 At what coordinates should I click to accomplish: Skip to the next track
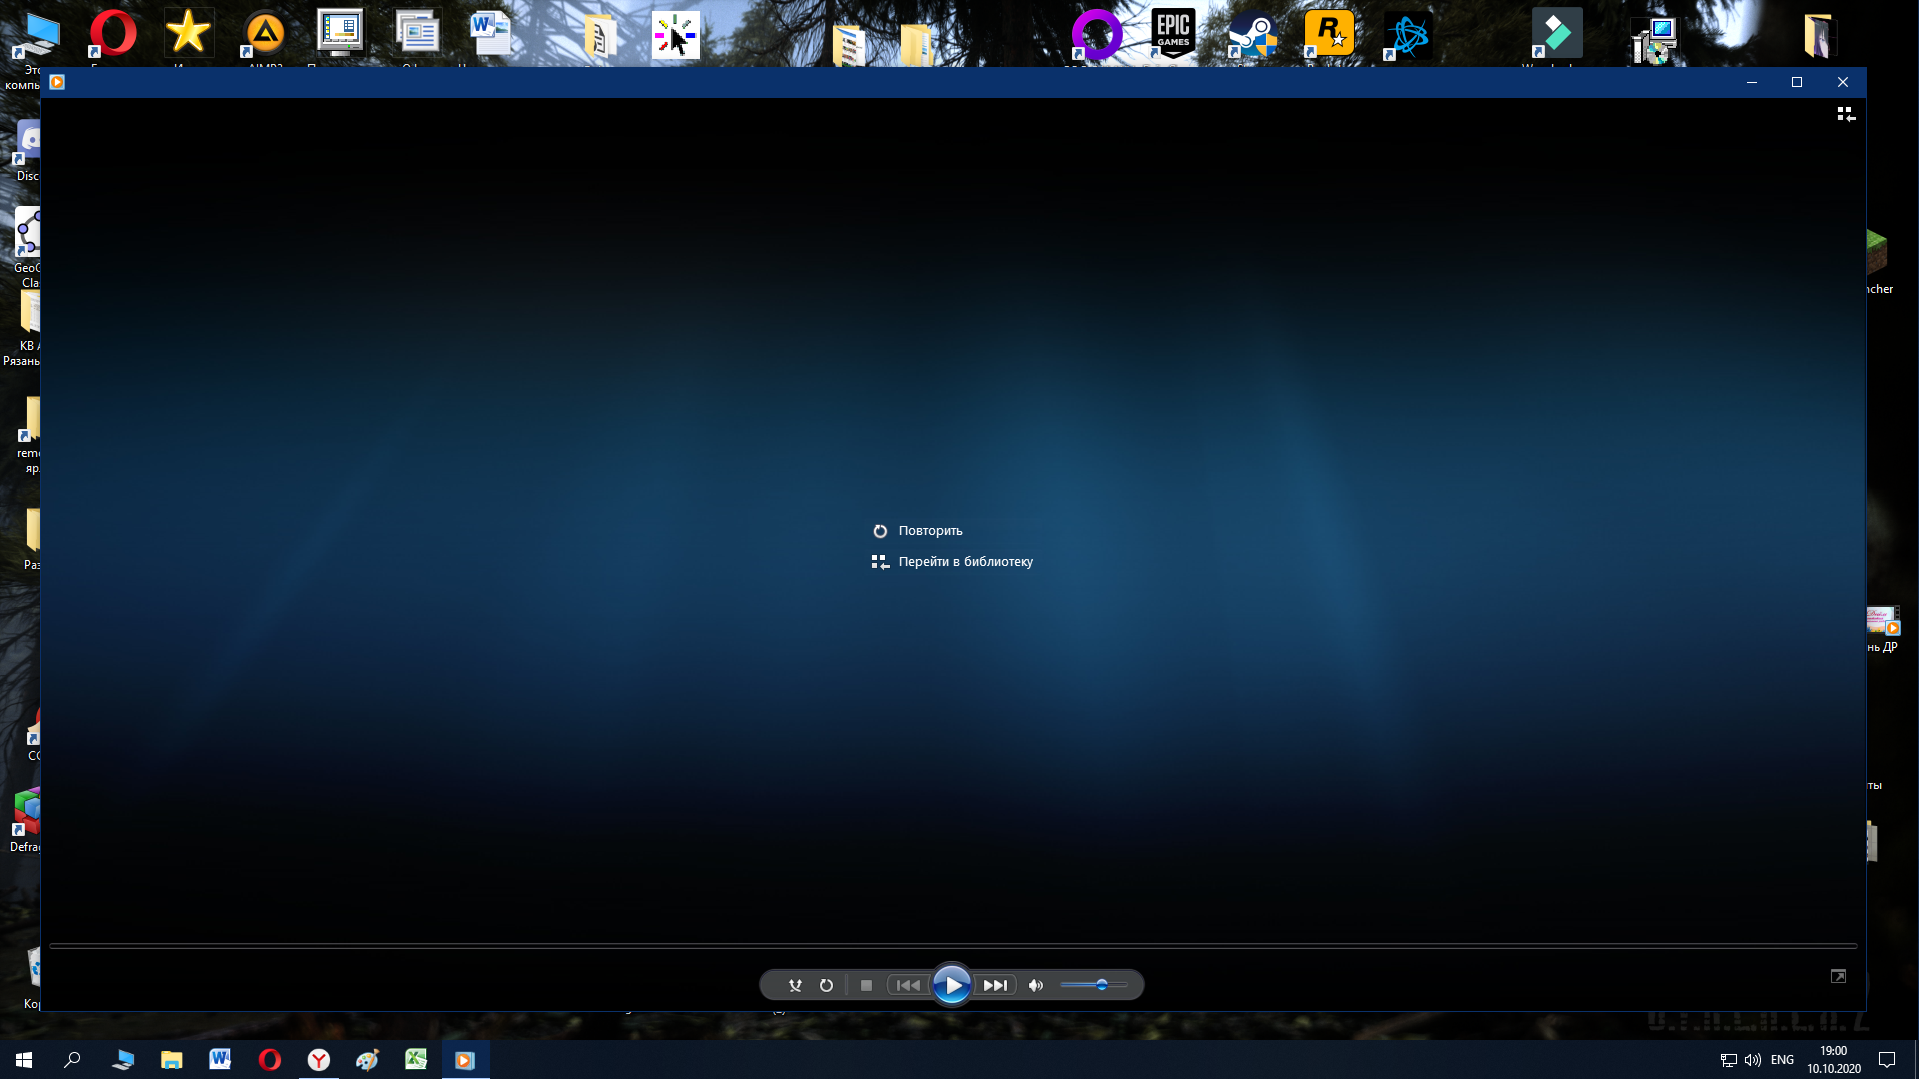[995, 985]
